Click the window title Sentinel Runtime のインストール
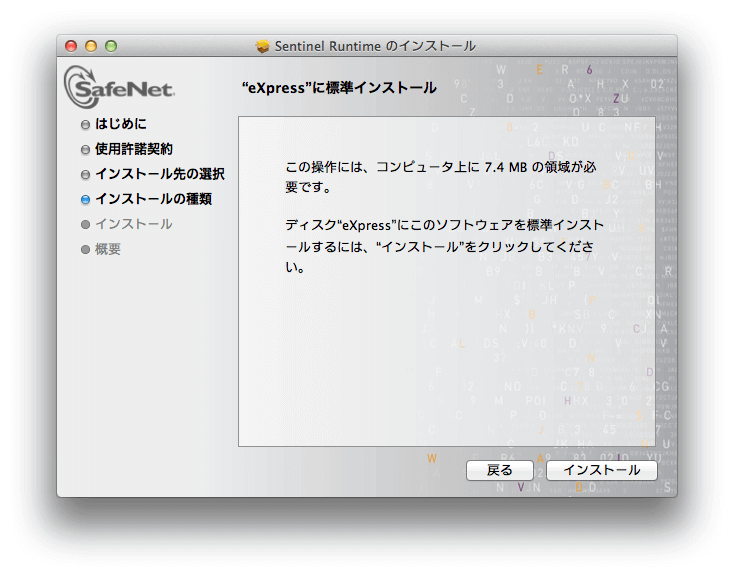This screenshot has width=734, height=576. (x=375, y=46)
